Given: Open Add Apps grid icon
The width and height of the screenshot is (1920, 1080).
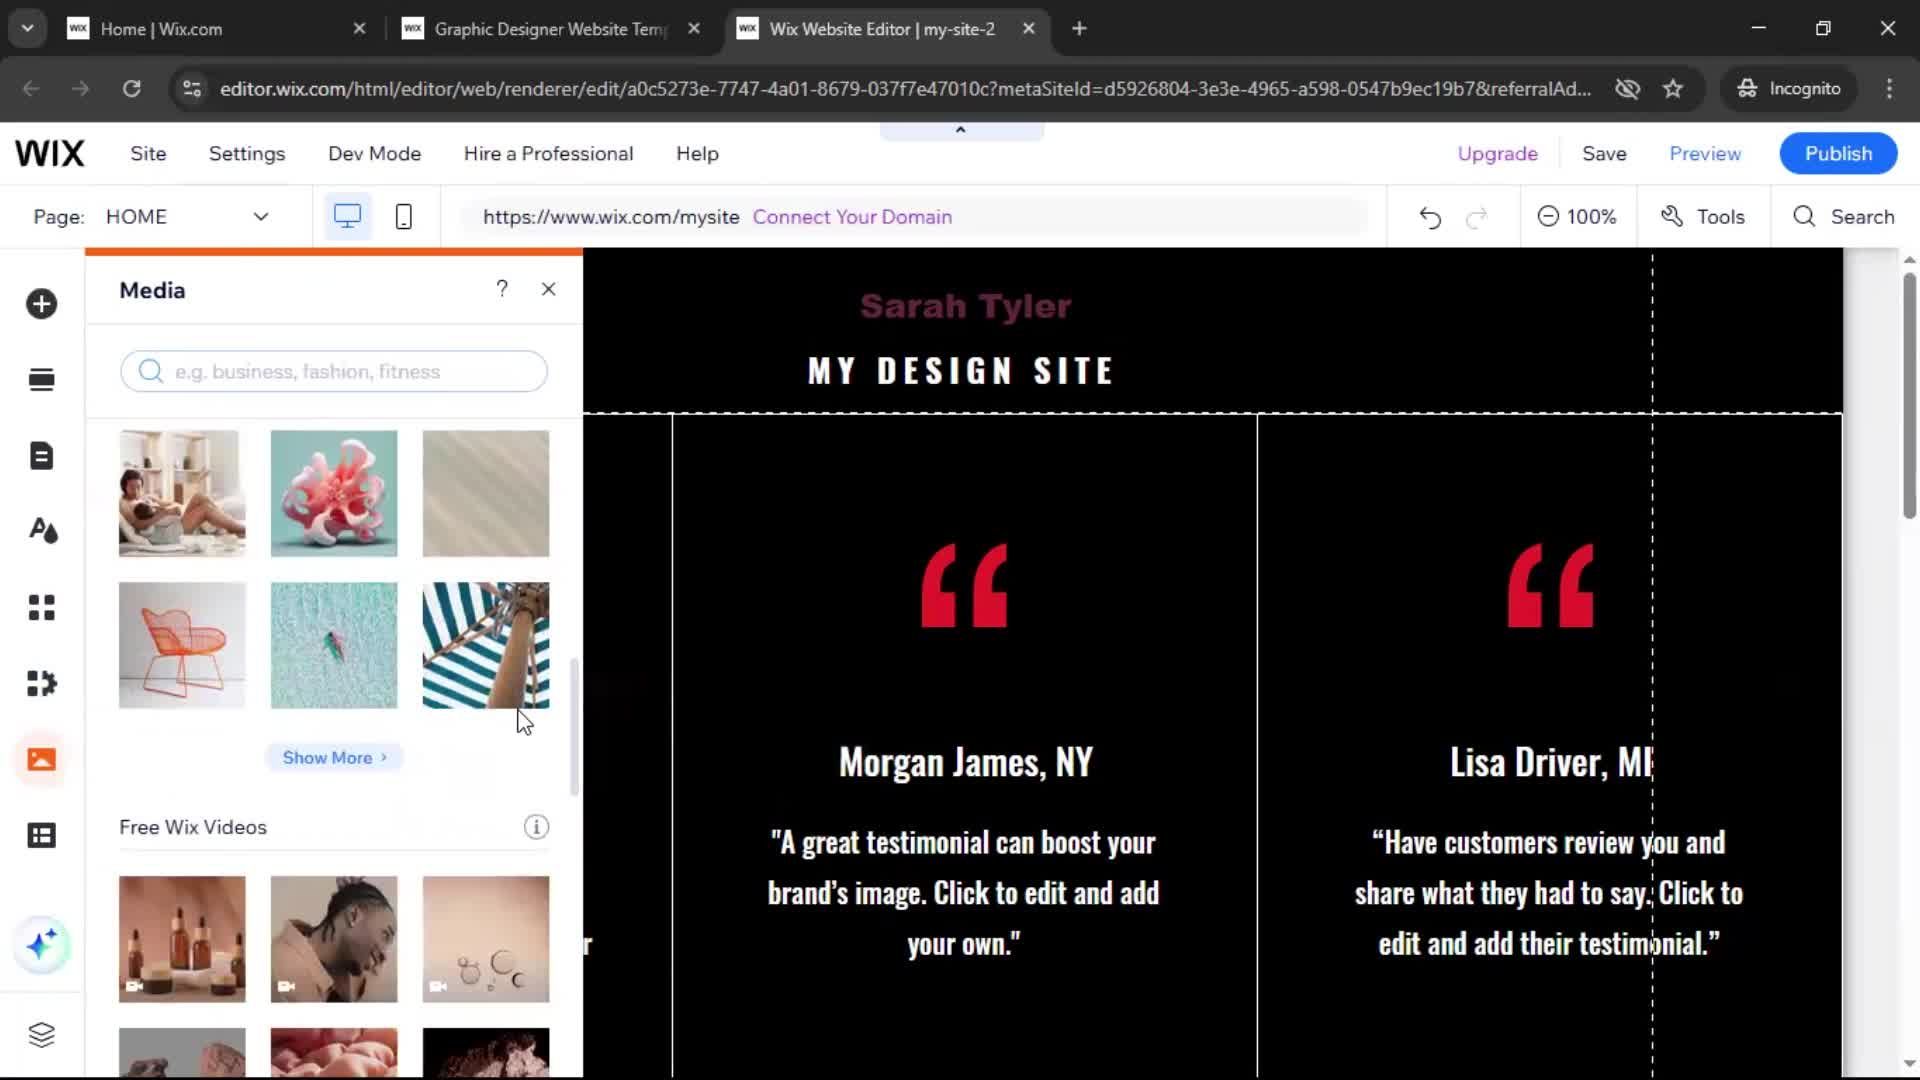Looking at the screenshot, I should [41, 607].
